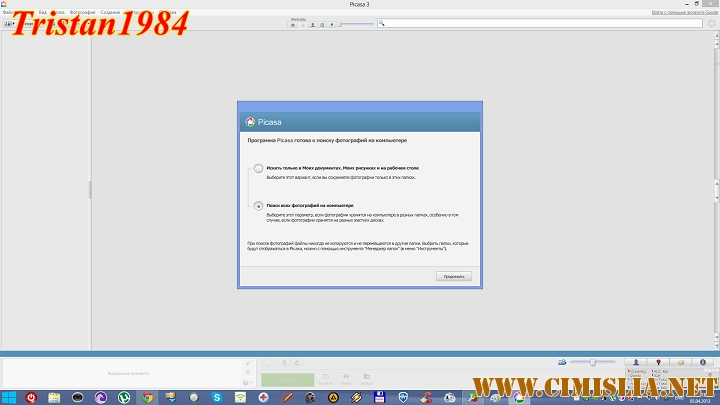
Task: Open the 'Фотография' menu
Action: click(83, 12)
